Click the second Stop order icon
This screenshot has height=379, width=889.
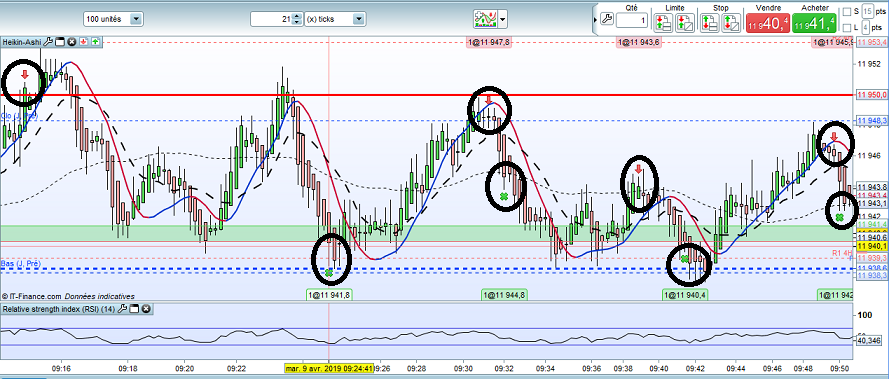[x=730, y=22]
